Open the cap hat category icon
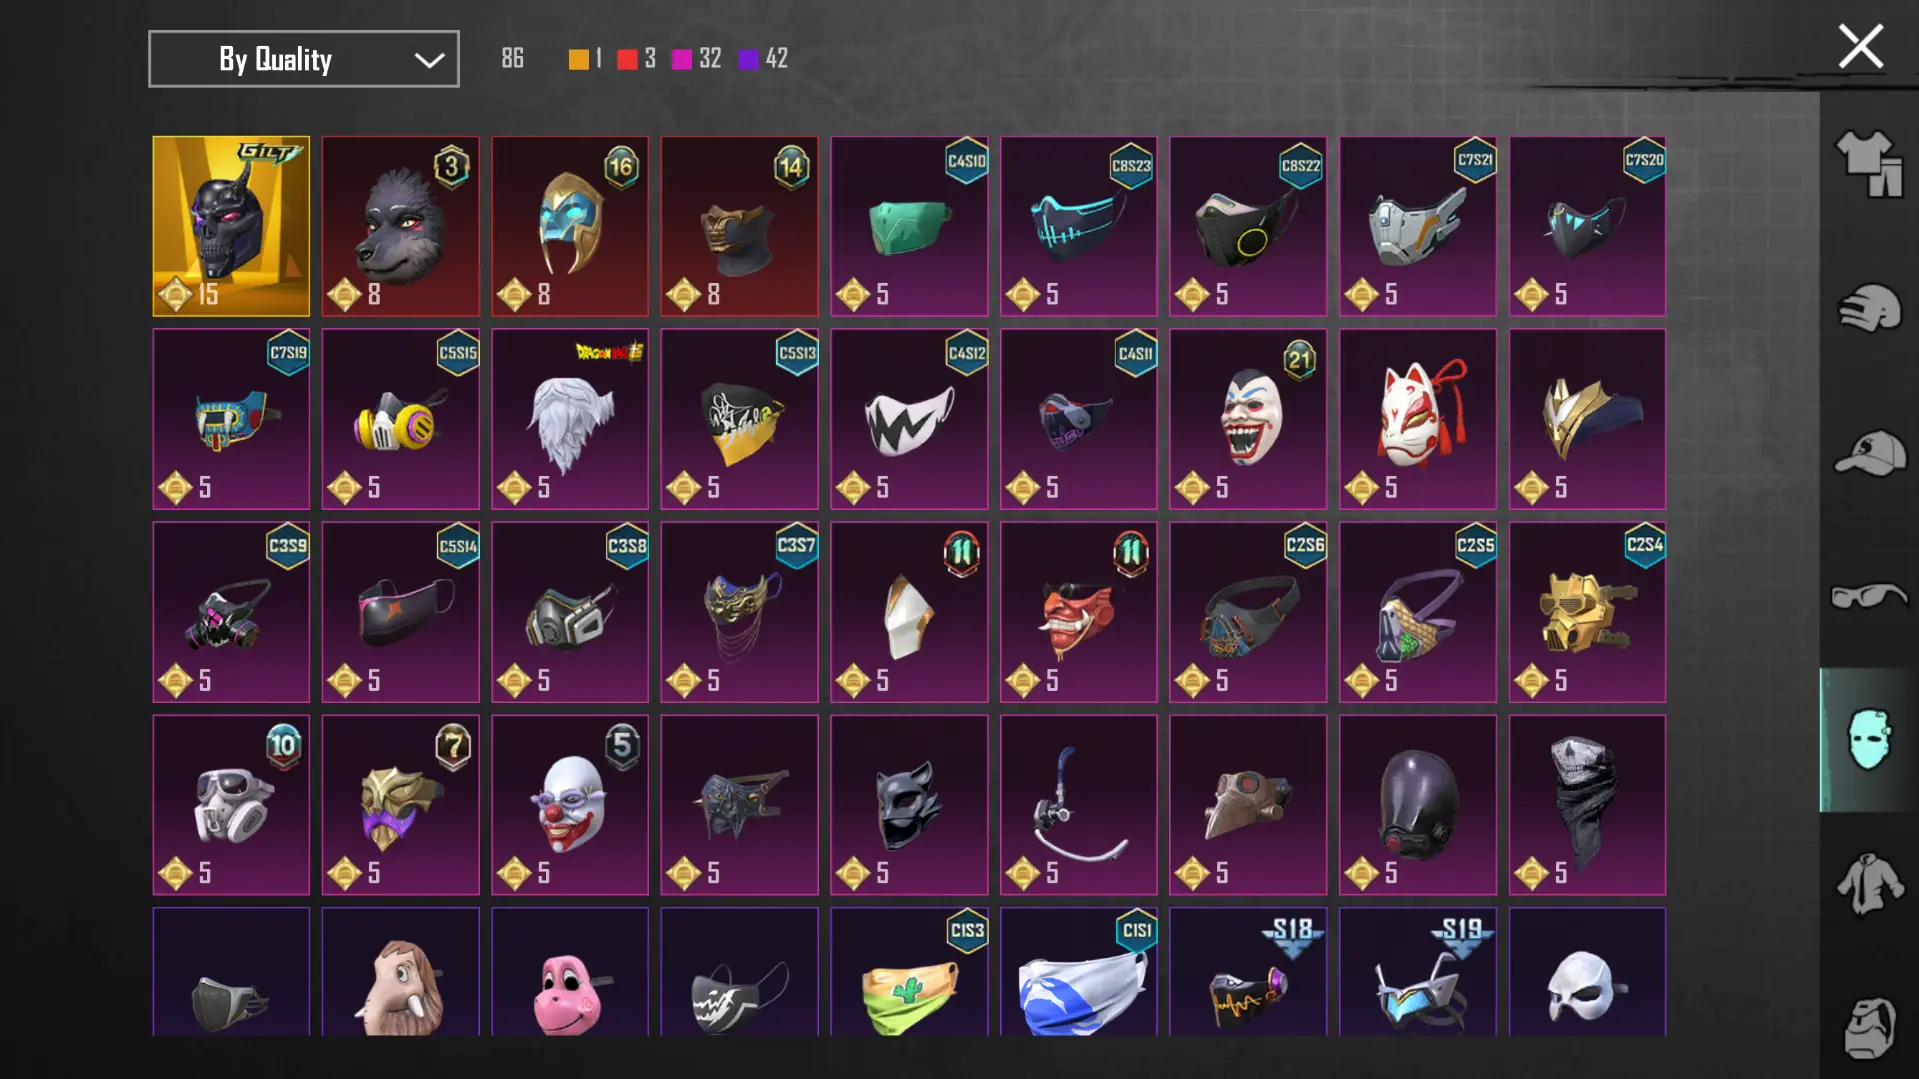This screenshot has width=1919, height=1079. (x=1868, y=453)
